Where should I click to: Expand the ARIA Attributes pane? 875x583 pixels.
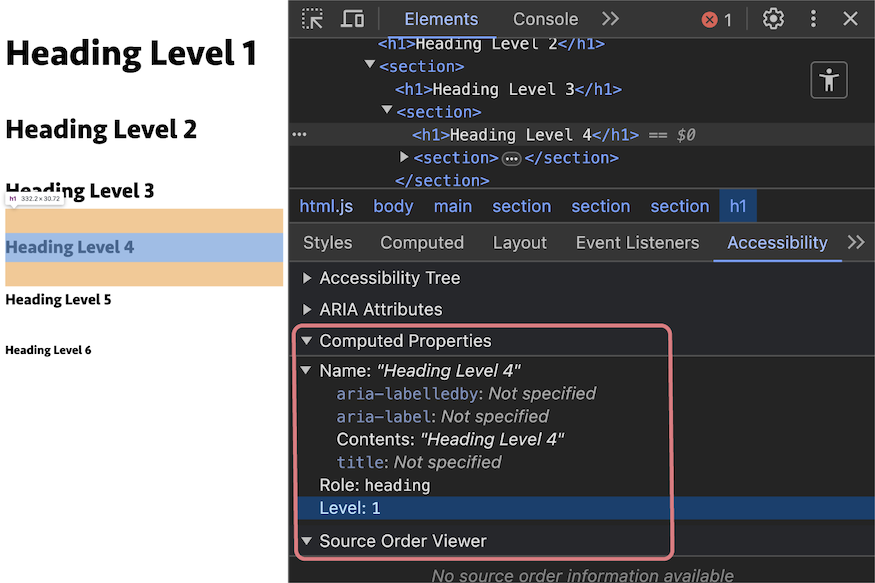(x=306, y=309)
